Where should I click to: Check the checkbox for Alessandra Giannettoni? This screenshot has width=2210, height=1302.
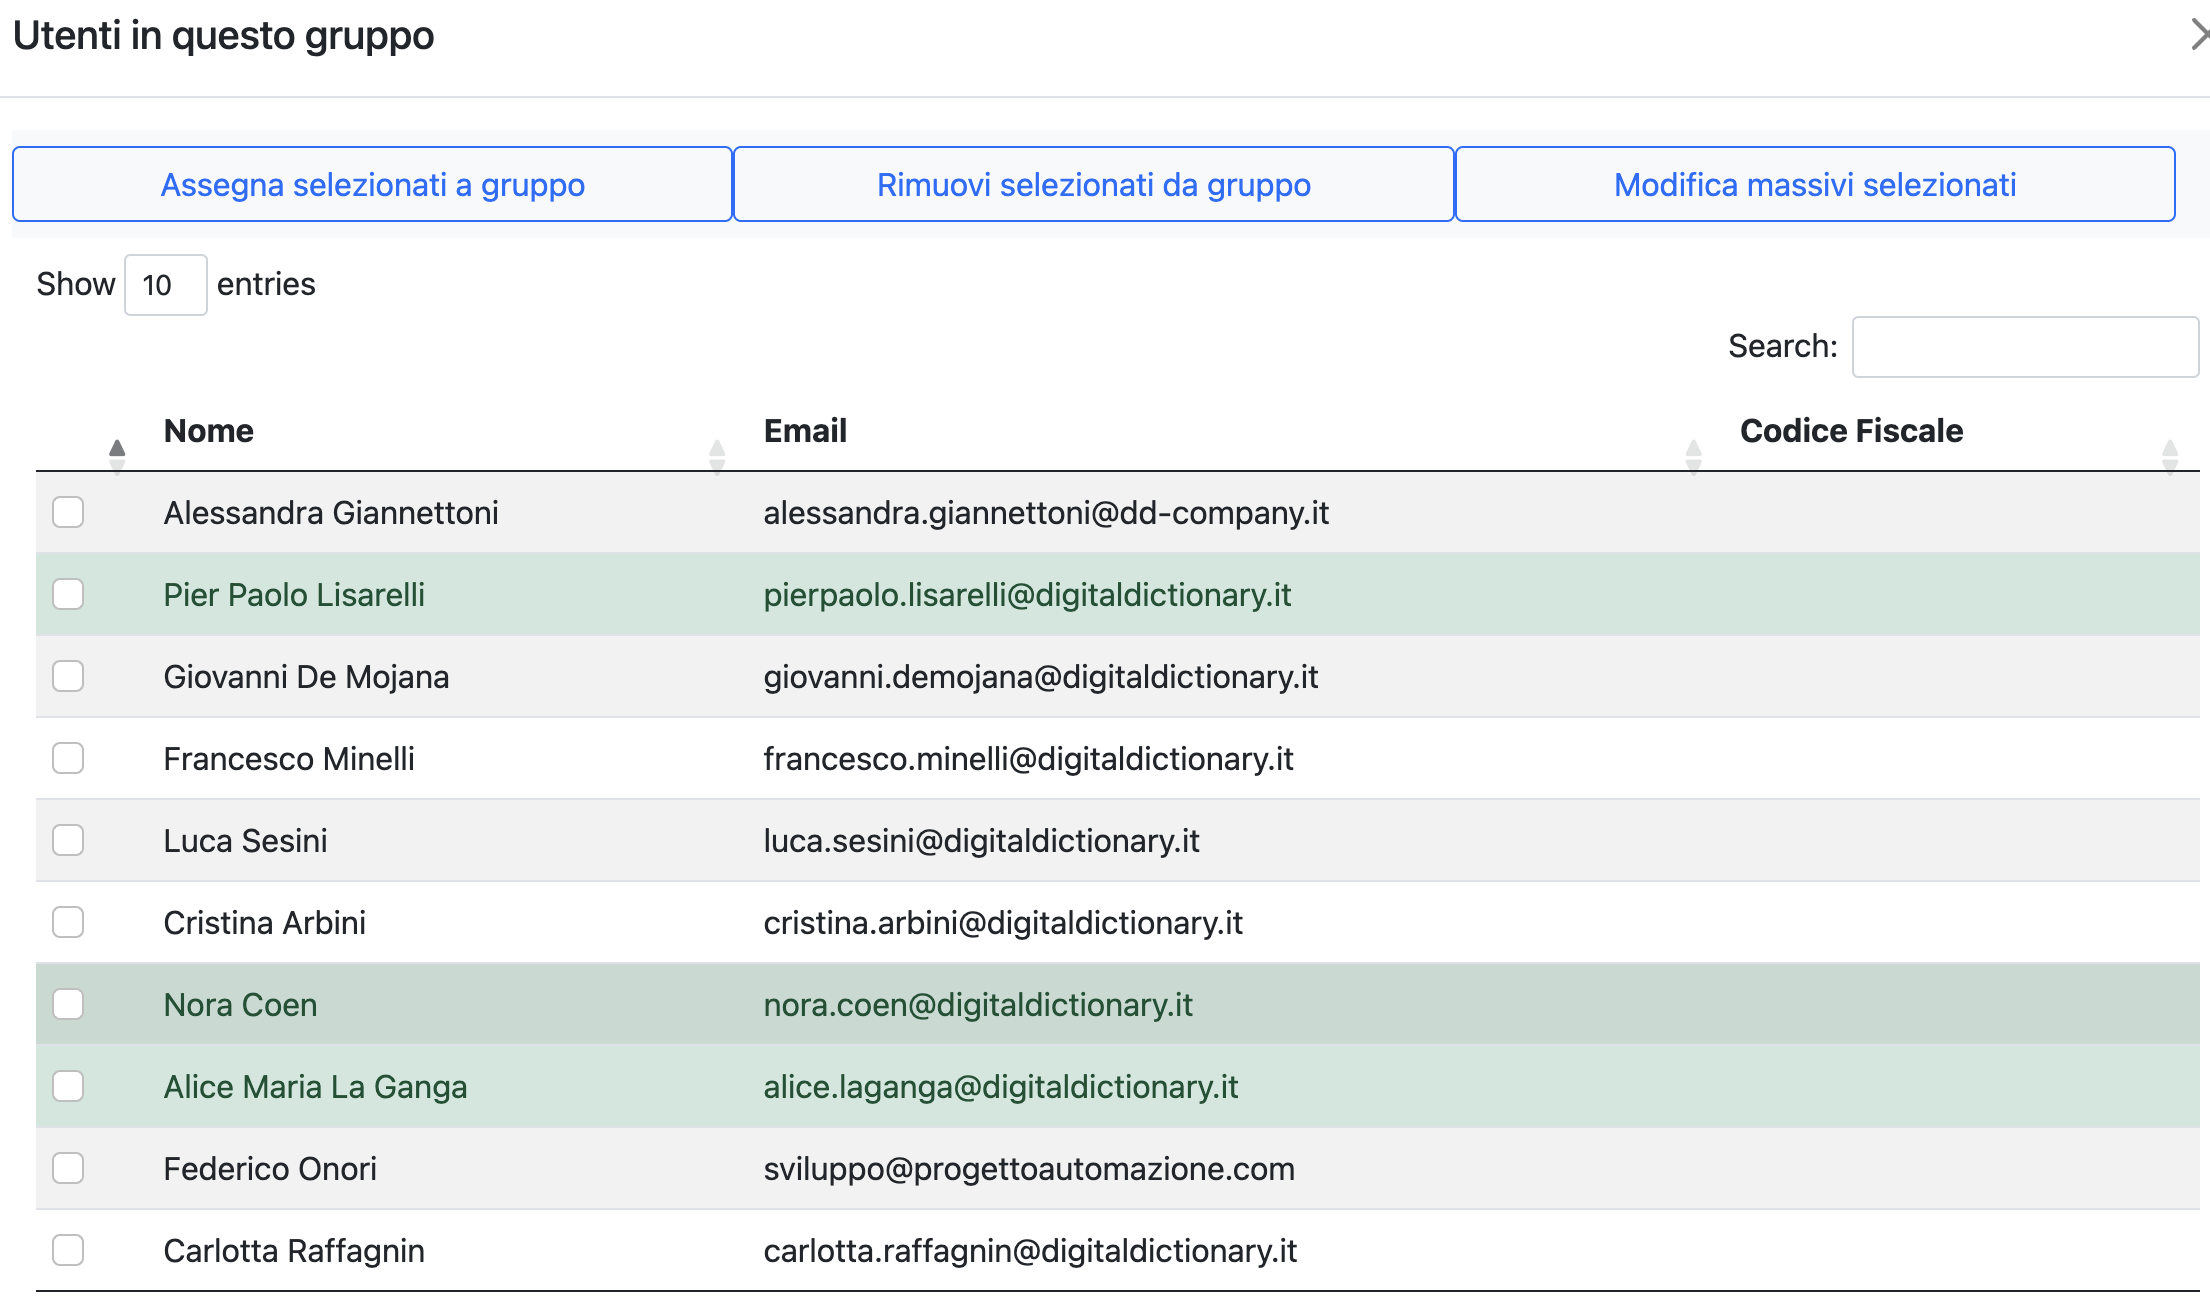[x=67, y=512]
